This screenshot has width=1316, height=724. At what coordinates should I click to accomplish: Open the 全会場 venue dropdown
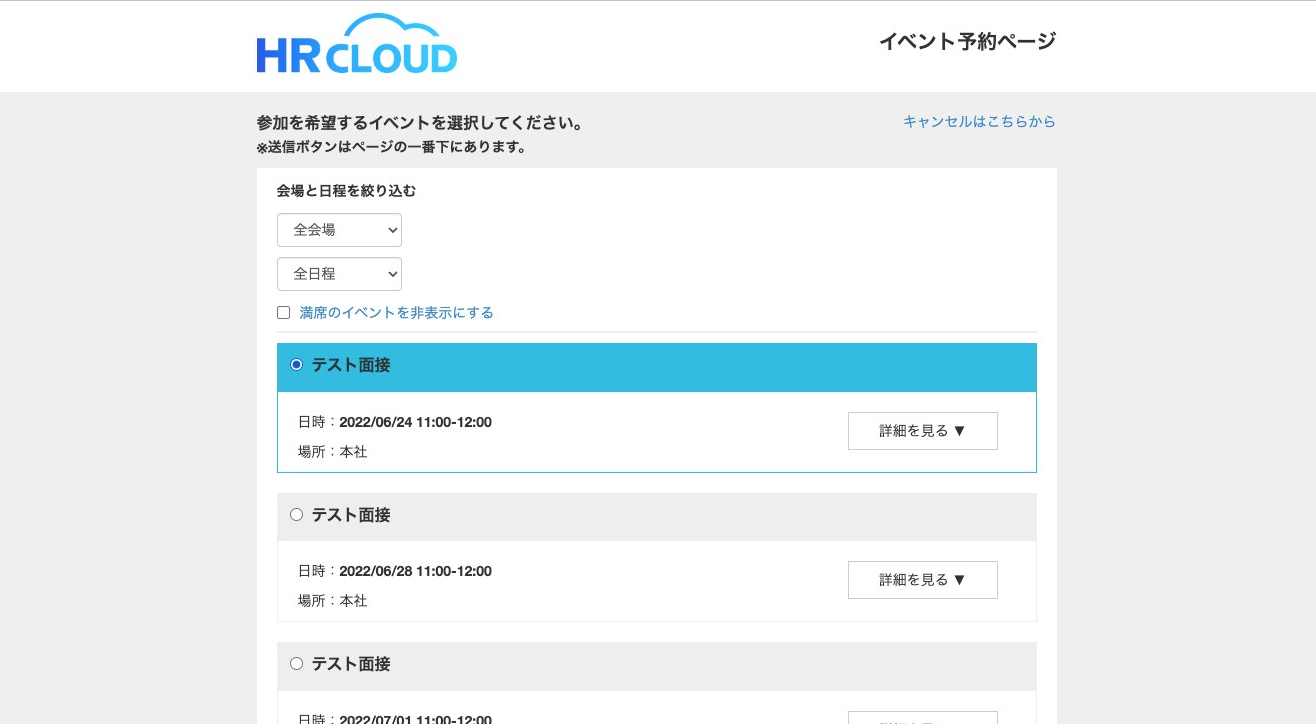pyautogui.click(x=339, y=230)
